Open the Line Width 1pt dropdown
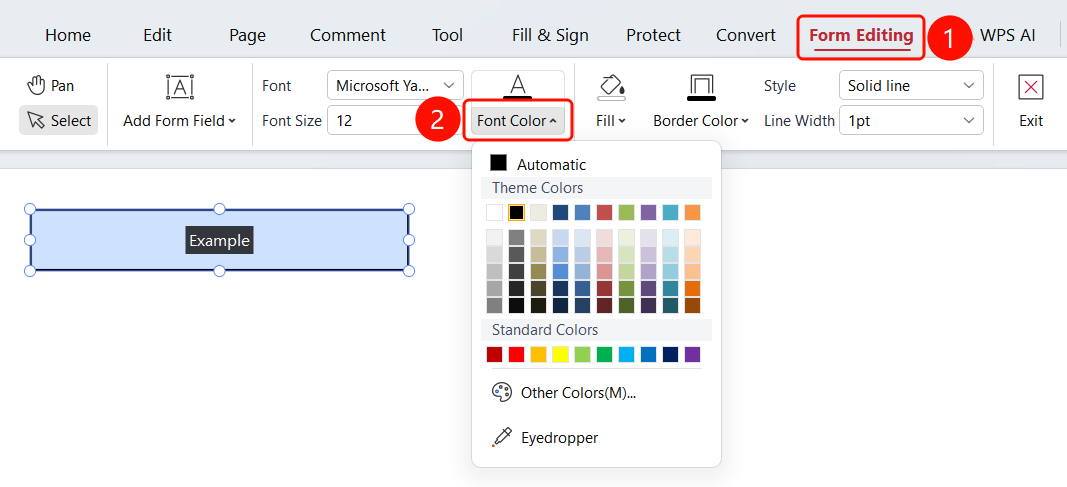Screen dimensions: 1067x487 (911, 120)
